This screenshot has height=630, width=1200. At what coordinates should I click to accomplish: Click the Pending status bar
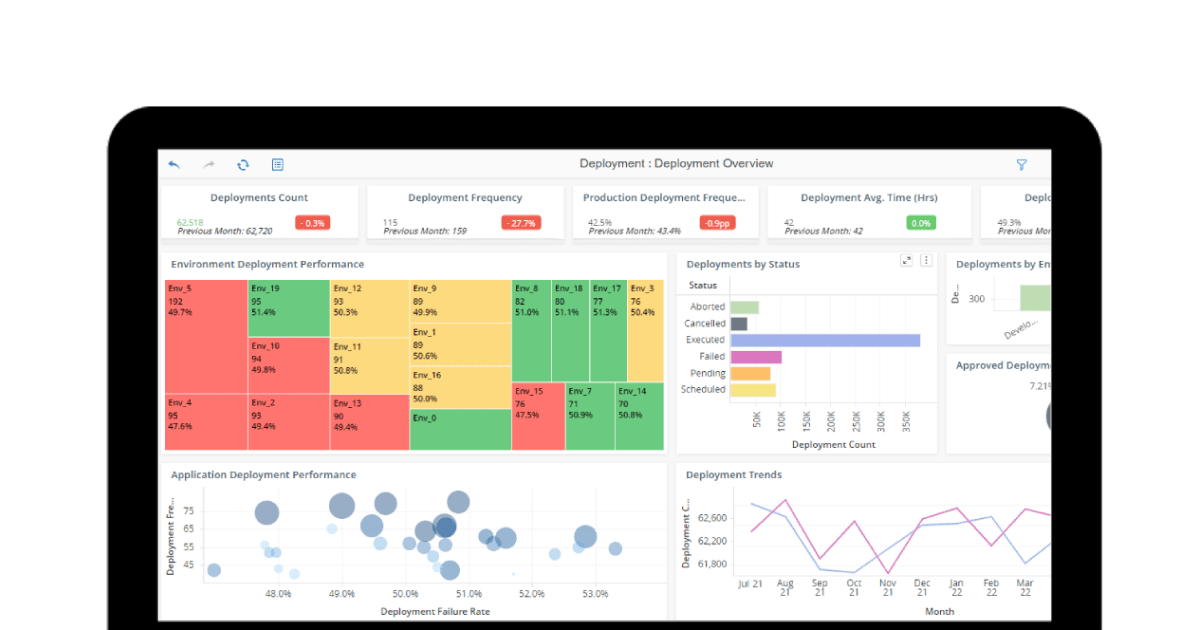pos(750,373)
